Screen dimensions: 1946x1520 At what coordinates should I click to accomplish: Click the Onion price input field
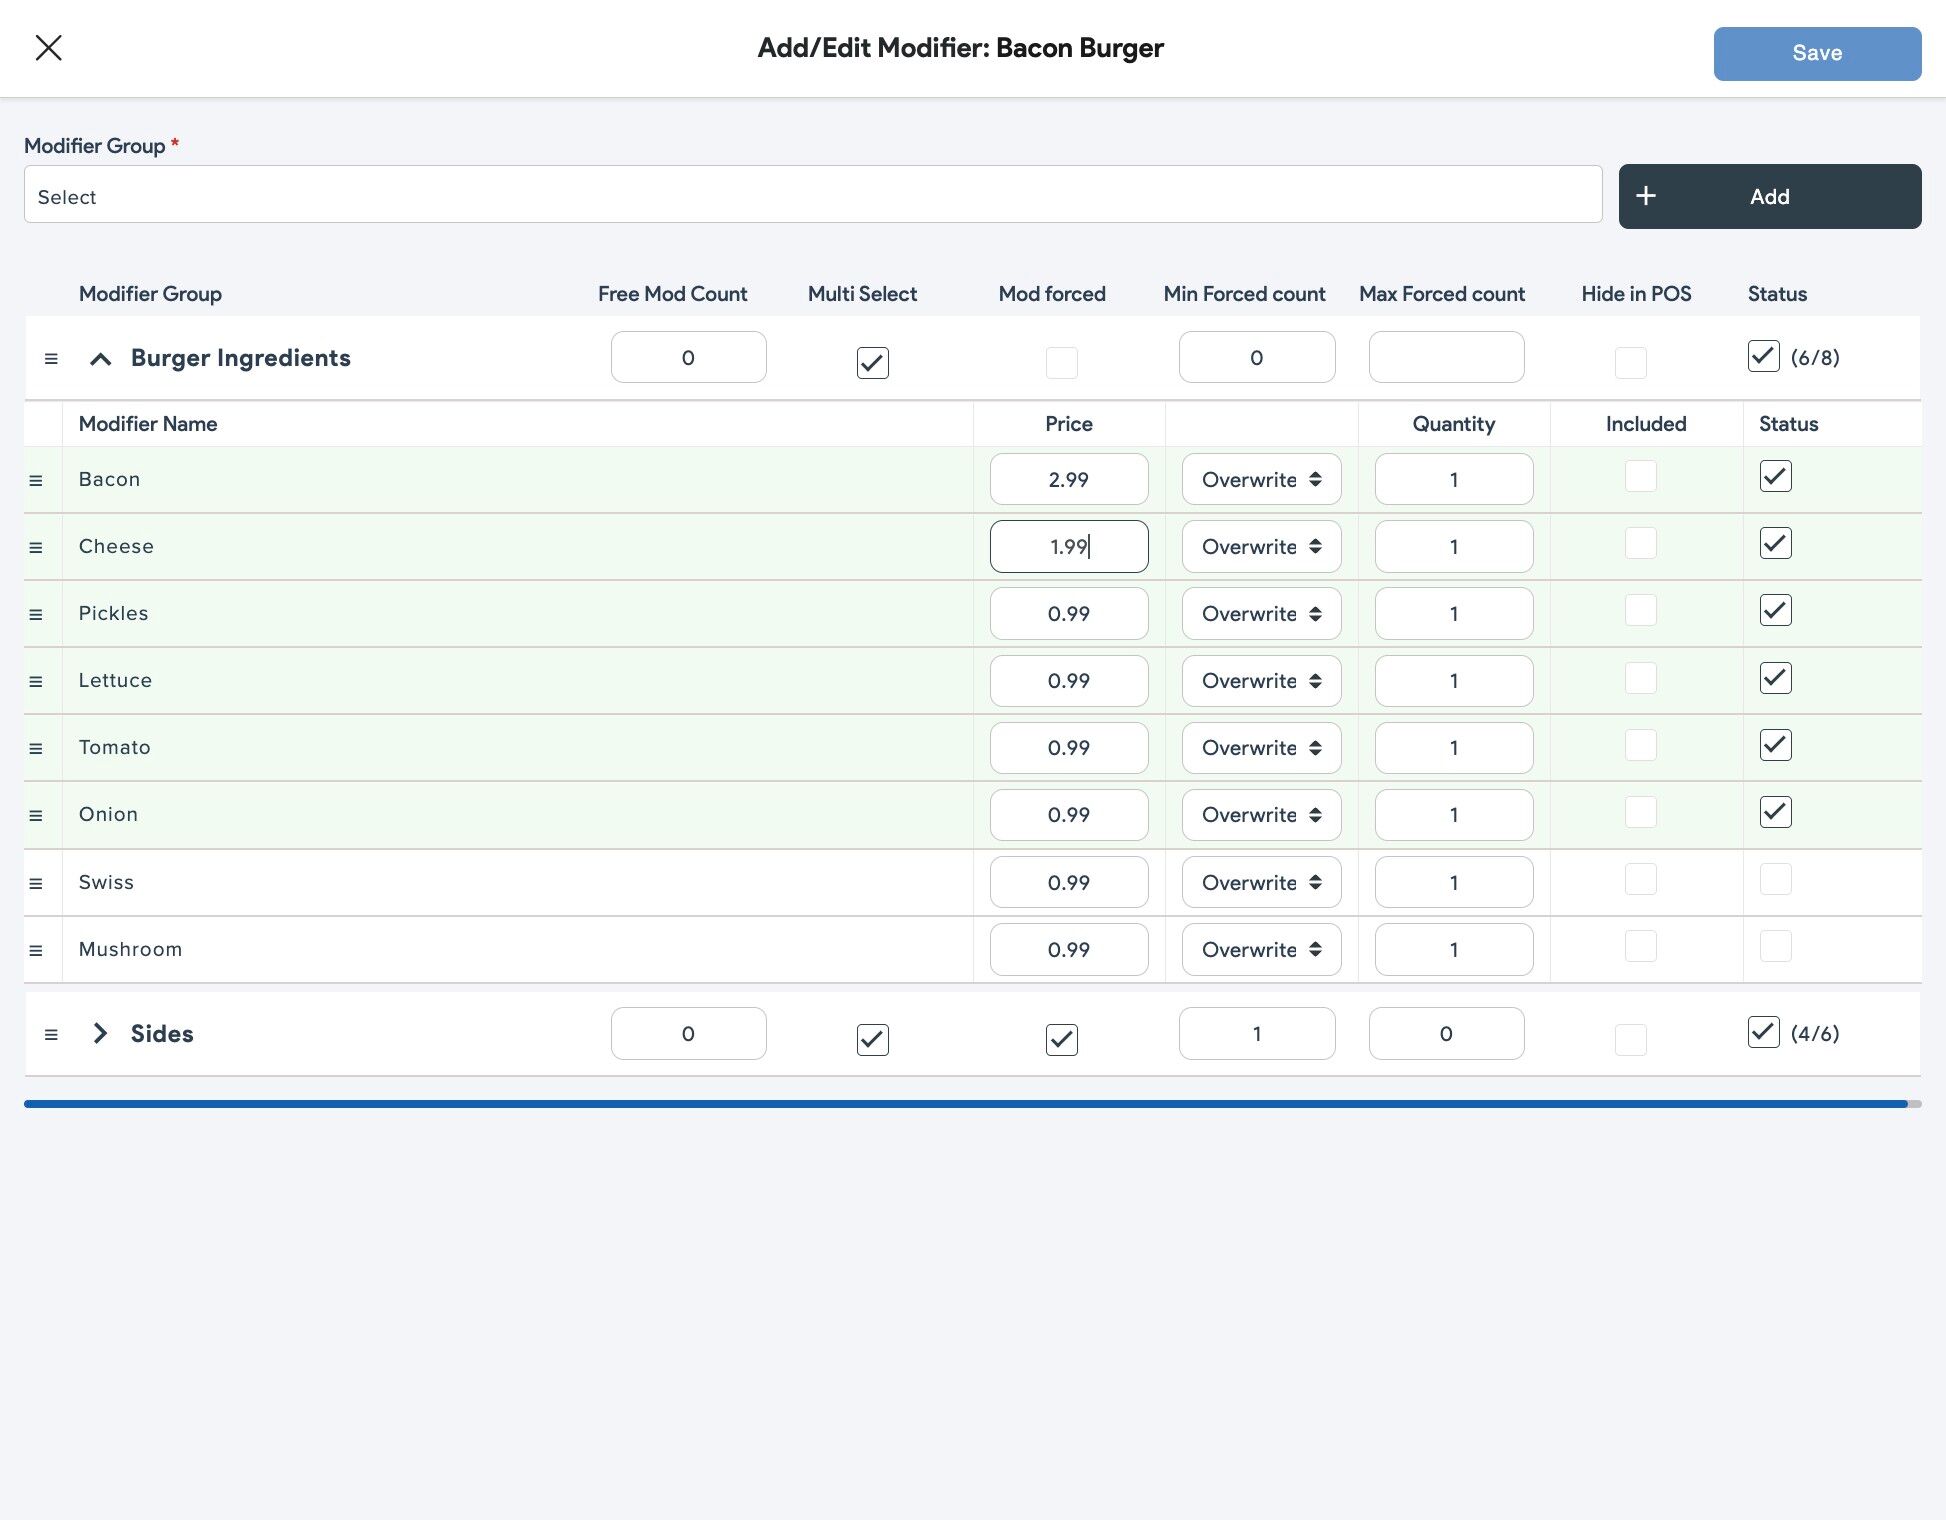click(x=1069, y=815)
